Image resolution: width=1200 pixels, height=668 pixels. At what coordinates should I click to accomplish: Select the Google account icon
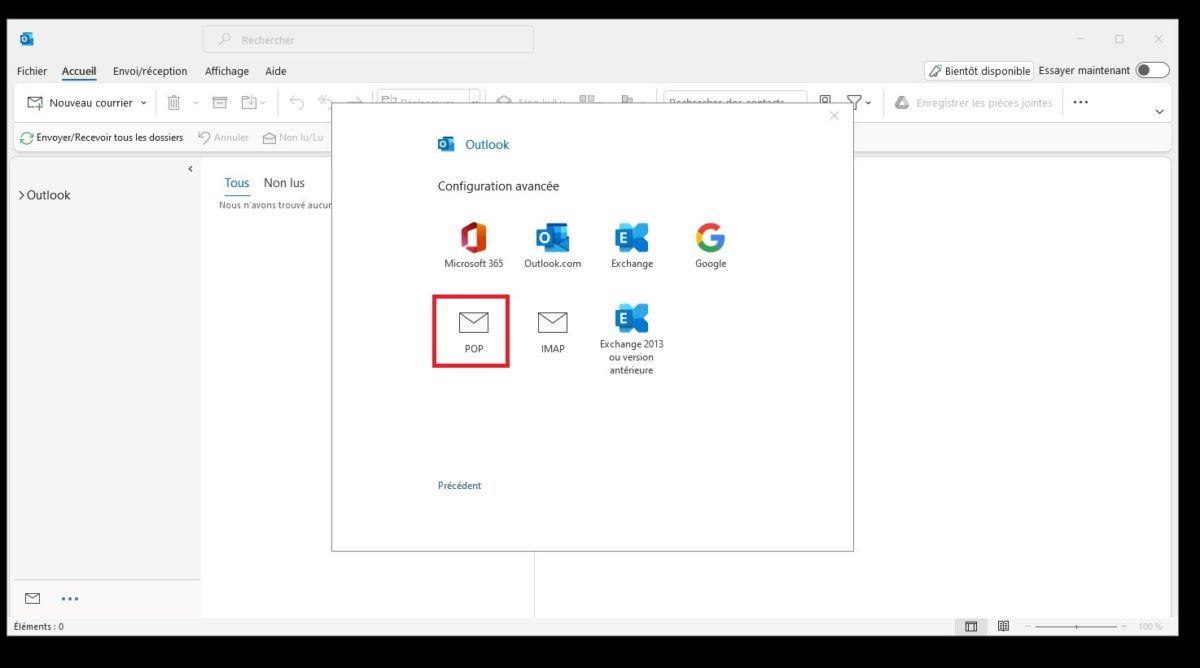point(710,238)
